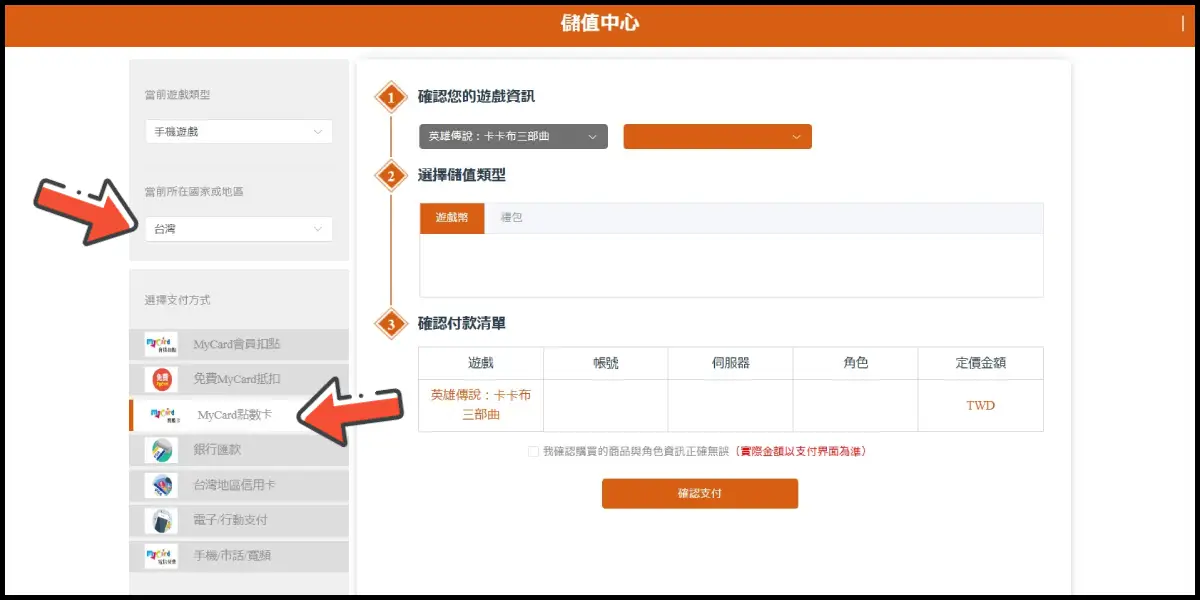Screen dimensions: 1200x600
Task: Click the 儲值中心 page title
Action: coord(600,23)
